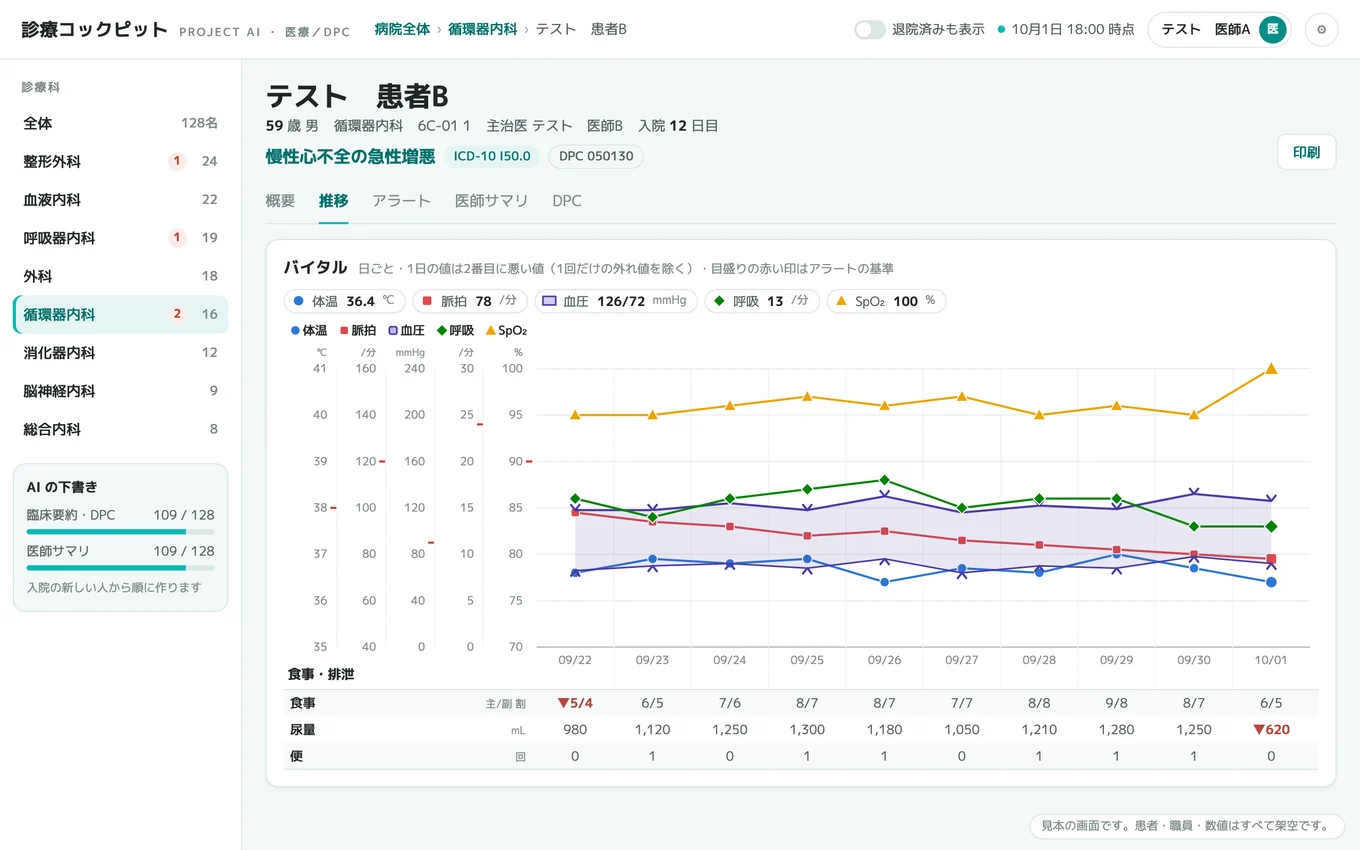Click the DPC 050130 tag
This screenshot has height=850, width=1360.
pos(595,156)
